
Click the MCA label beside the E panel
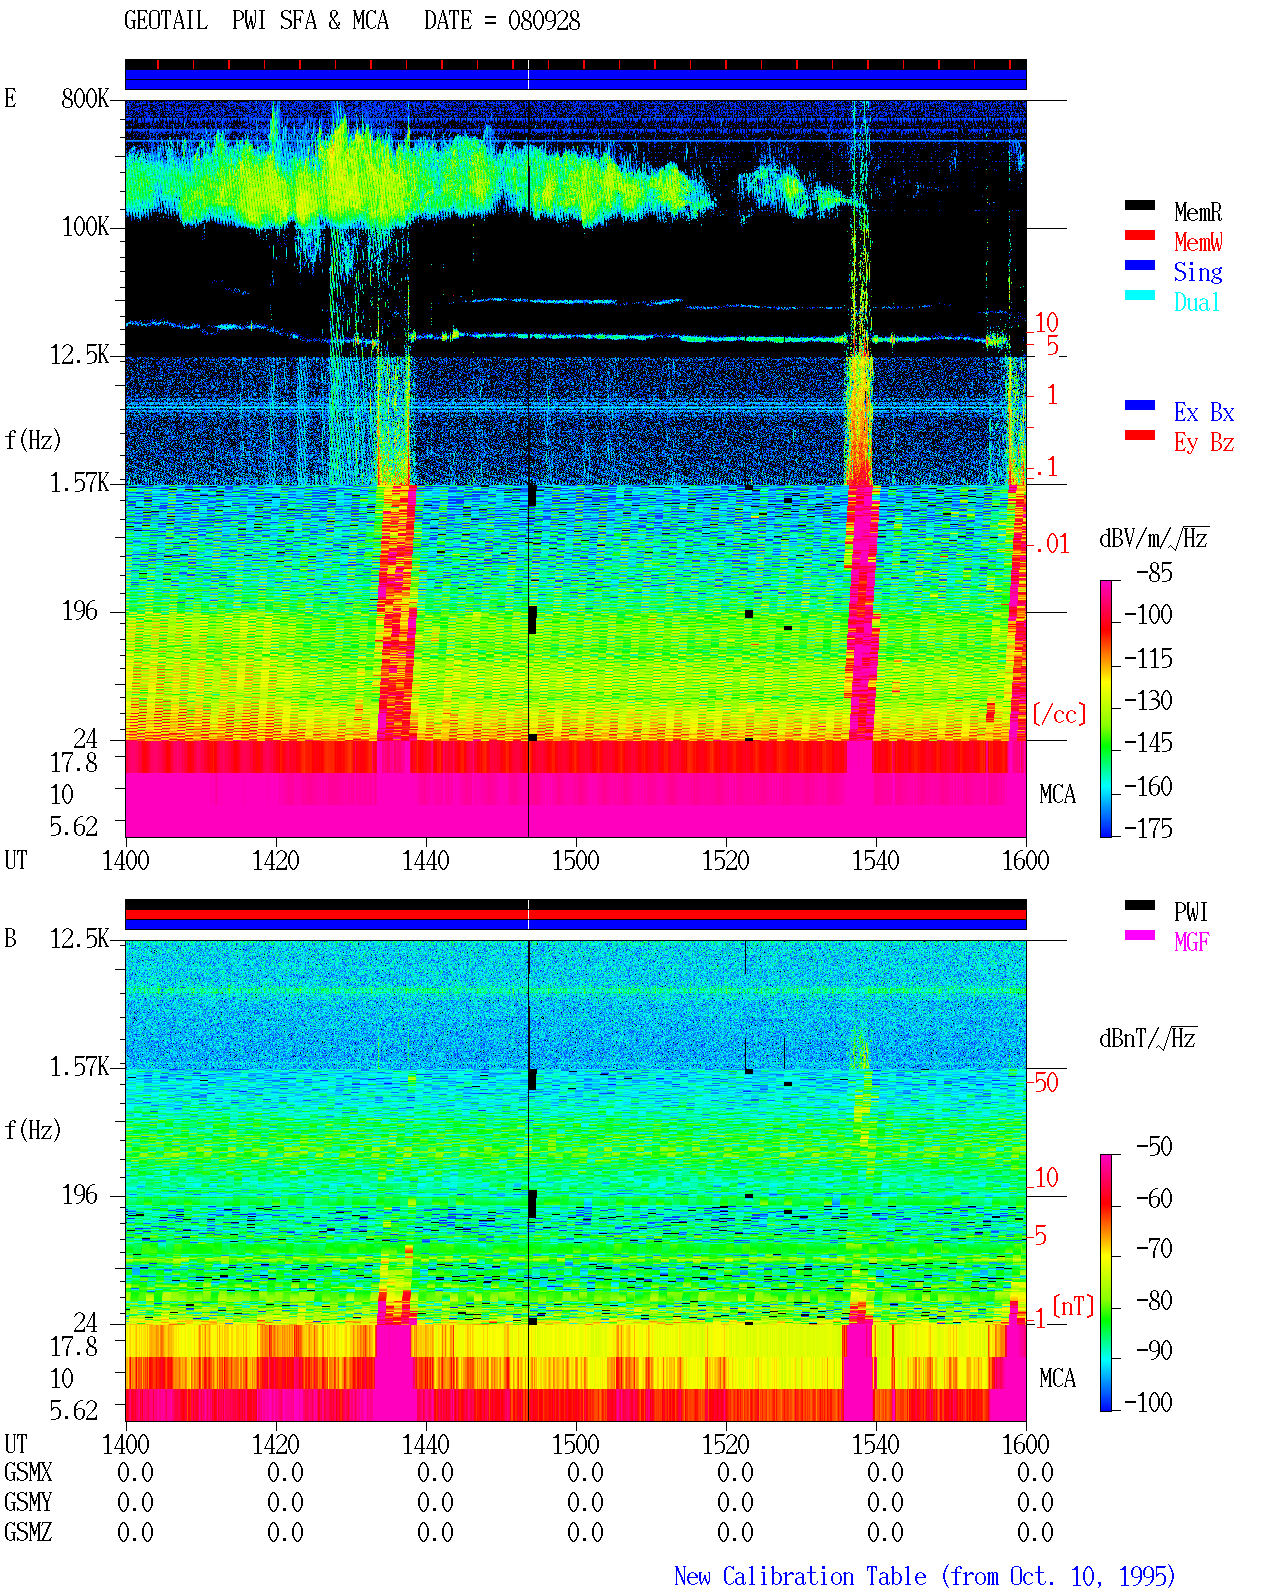1057,795
